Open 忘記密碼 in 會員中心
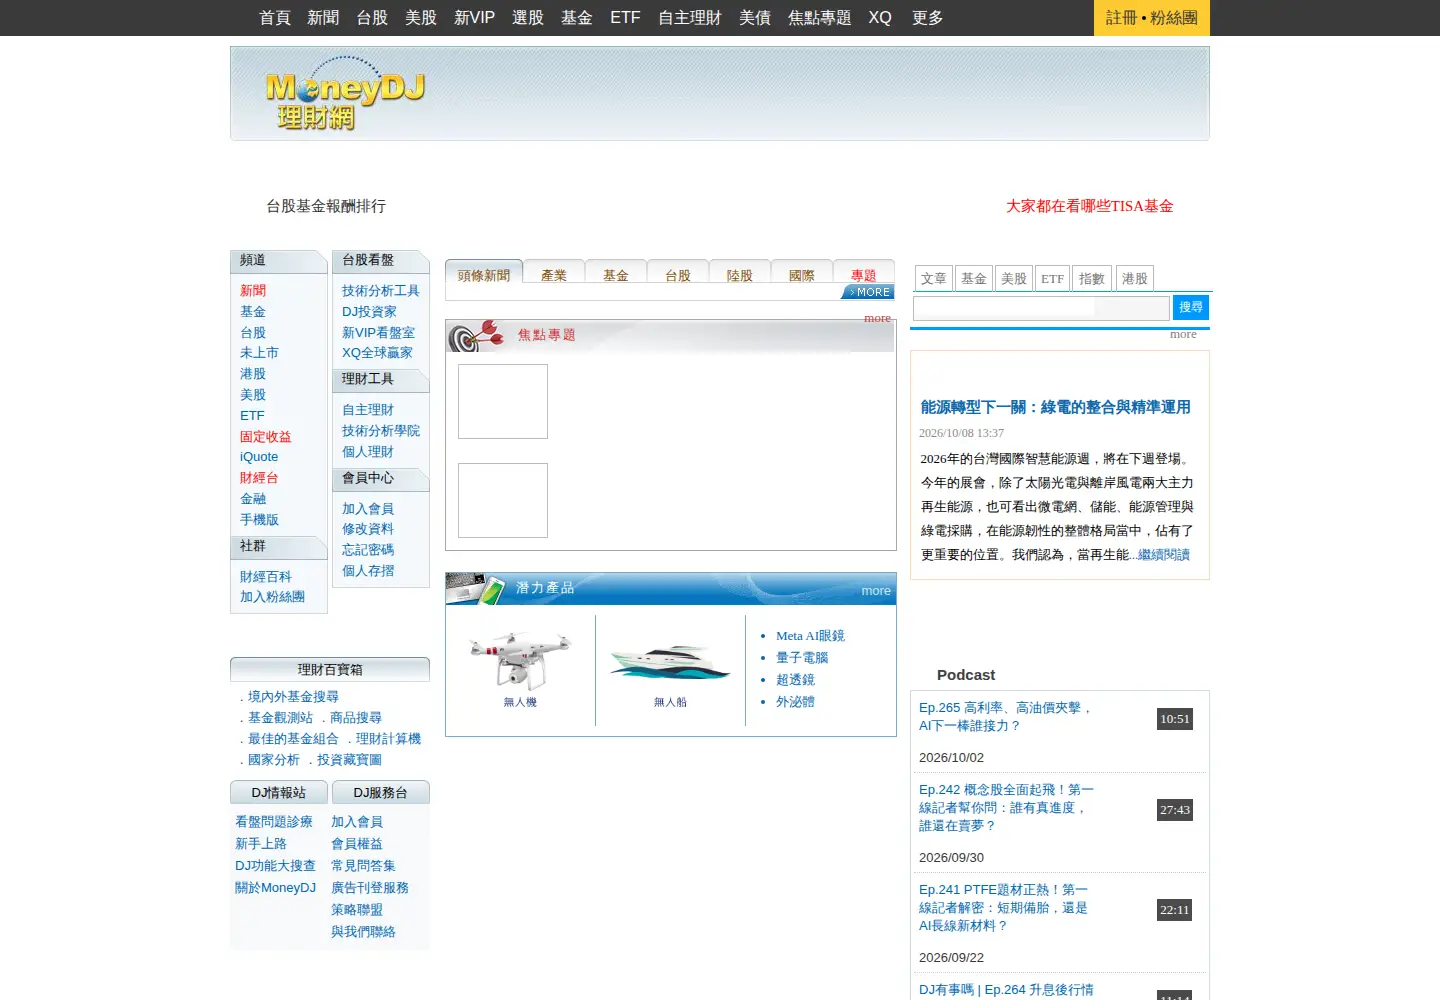Screen dimensions: 1440x1000 [x=368, y=550]
